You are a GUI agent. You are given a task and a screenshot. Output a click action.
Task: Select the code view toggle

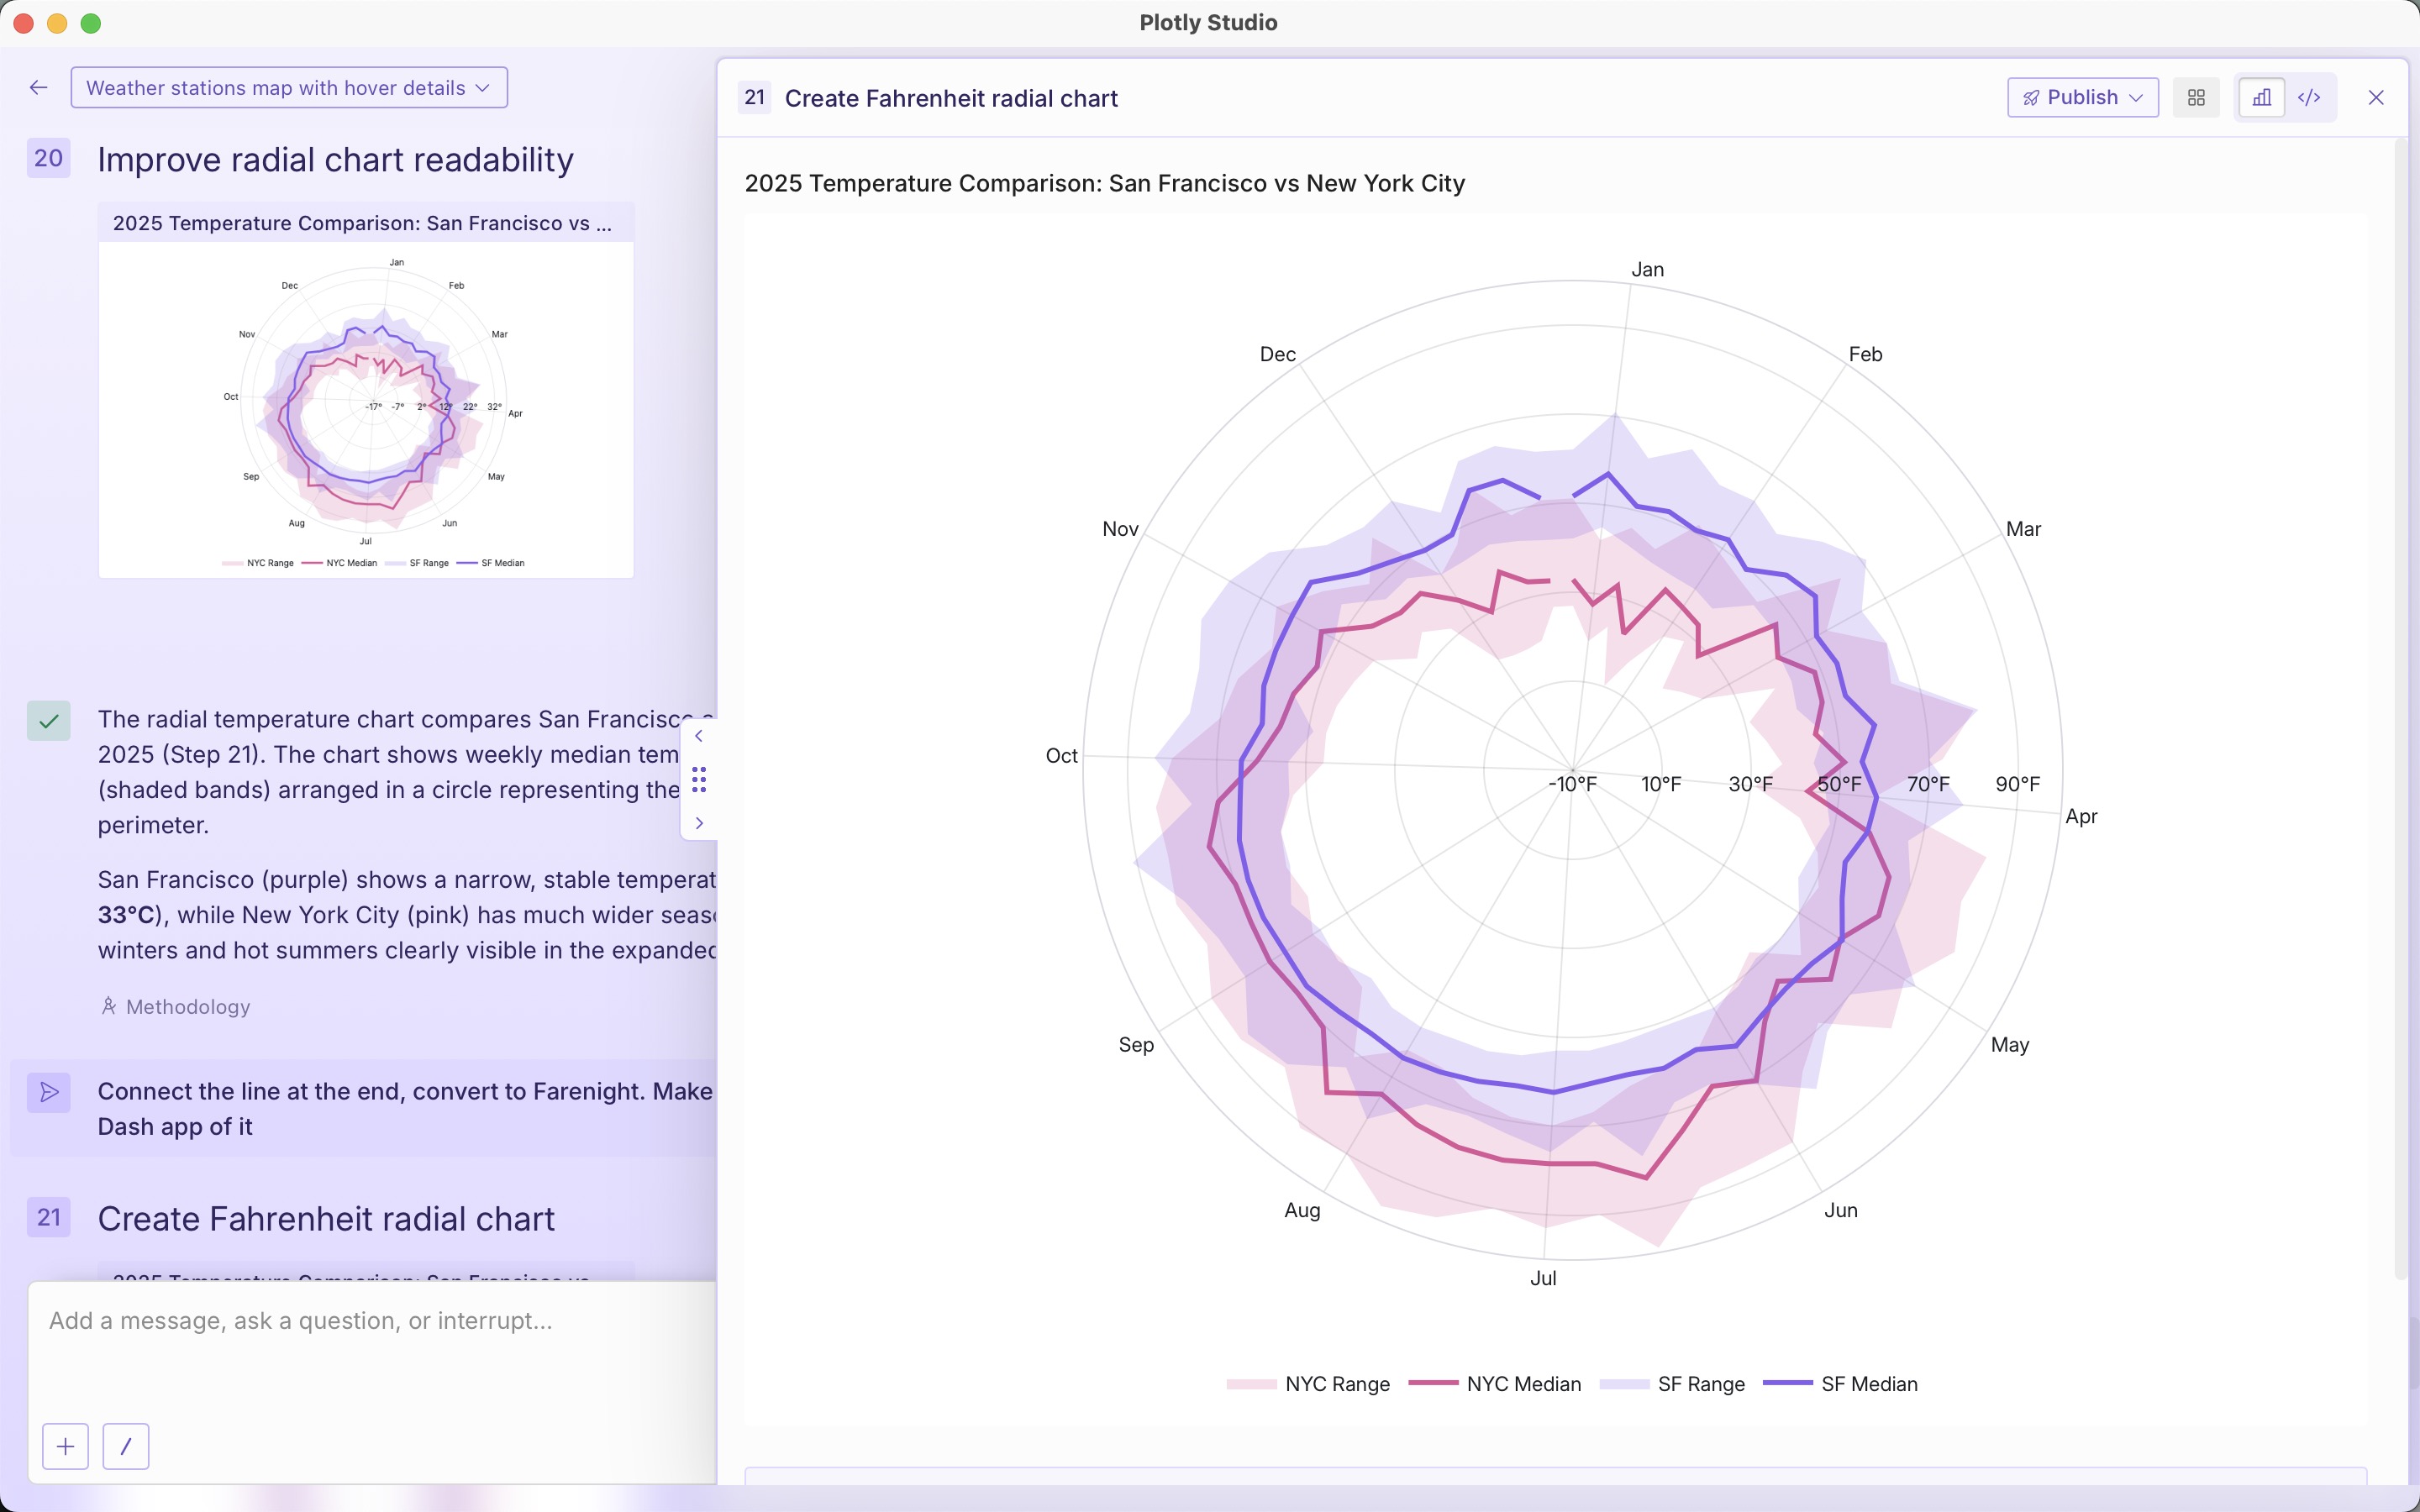point(2309,97)
